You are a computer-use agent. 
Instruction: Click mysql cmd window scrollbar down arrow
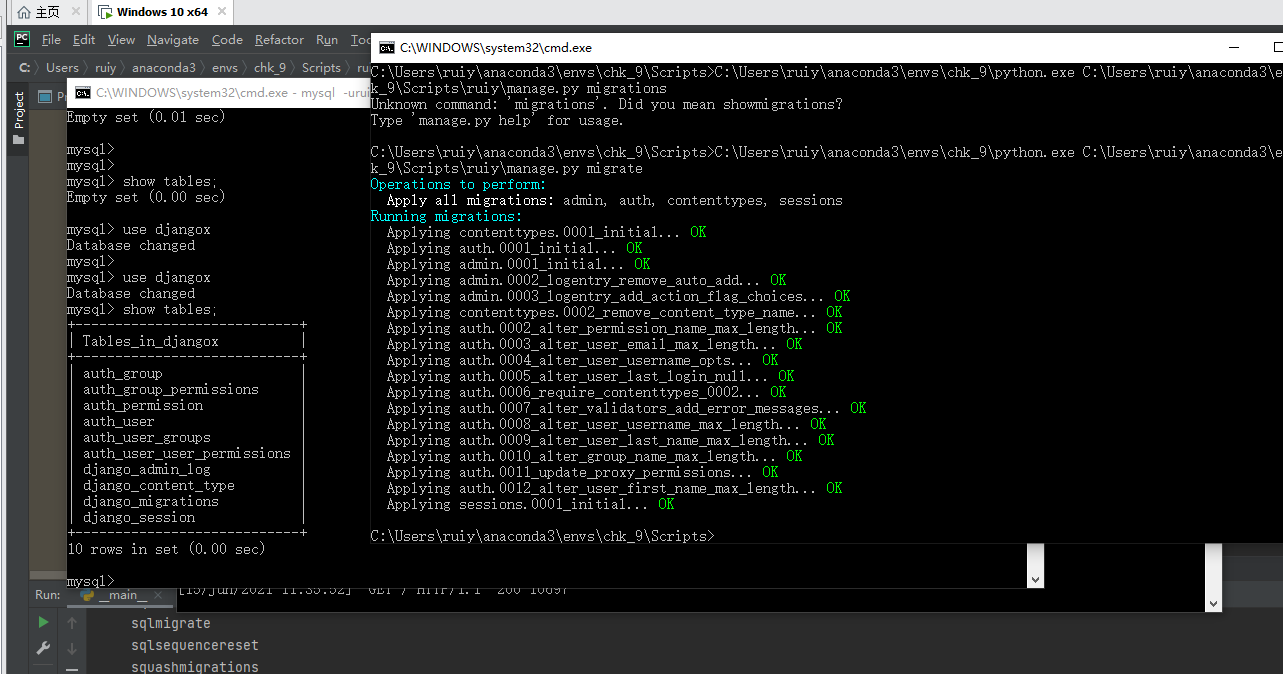(x=1035, y=580)
